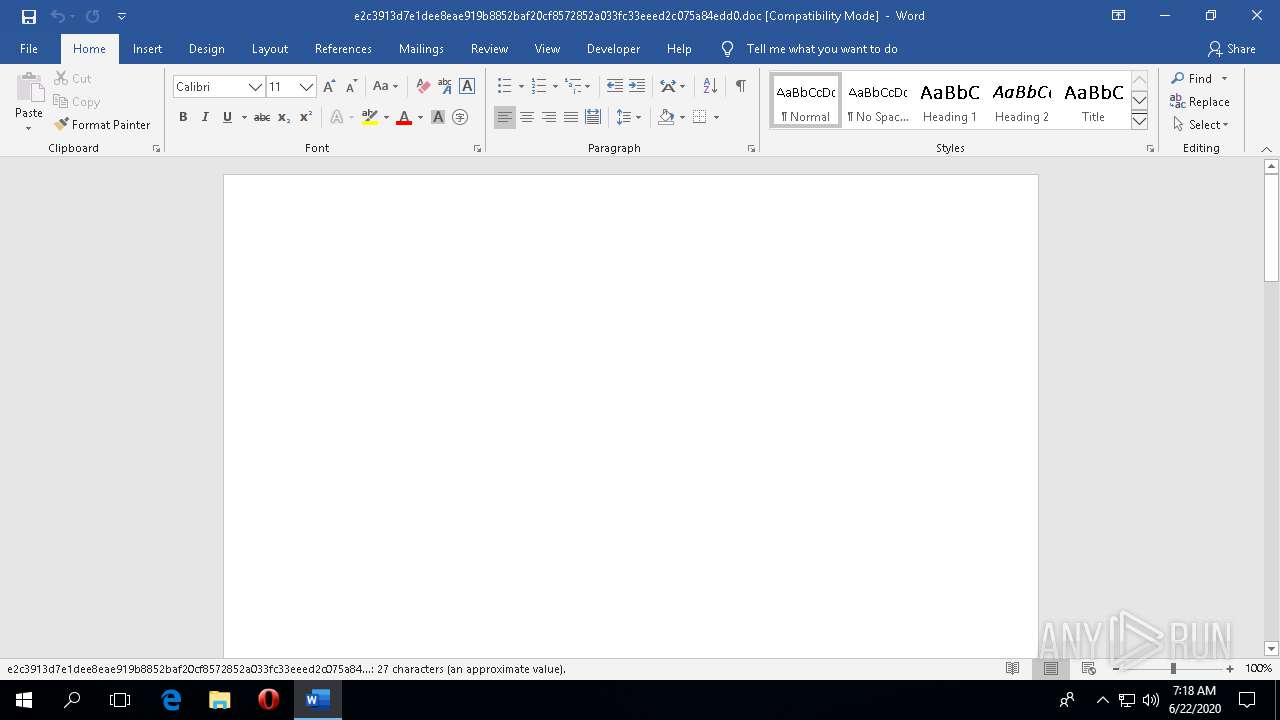Toggle Italic formatting
This screenshot has height=720, width=1280.
[205, 117]
